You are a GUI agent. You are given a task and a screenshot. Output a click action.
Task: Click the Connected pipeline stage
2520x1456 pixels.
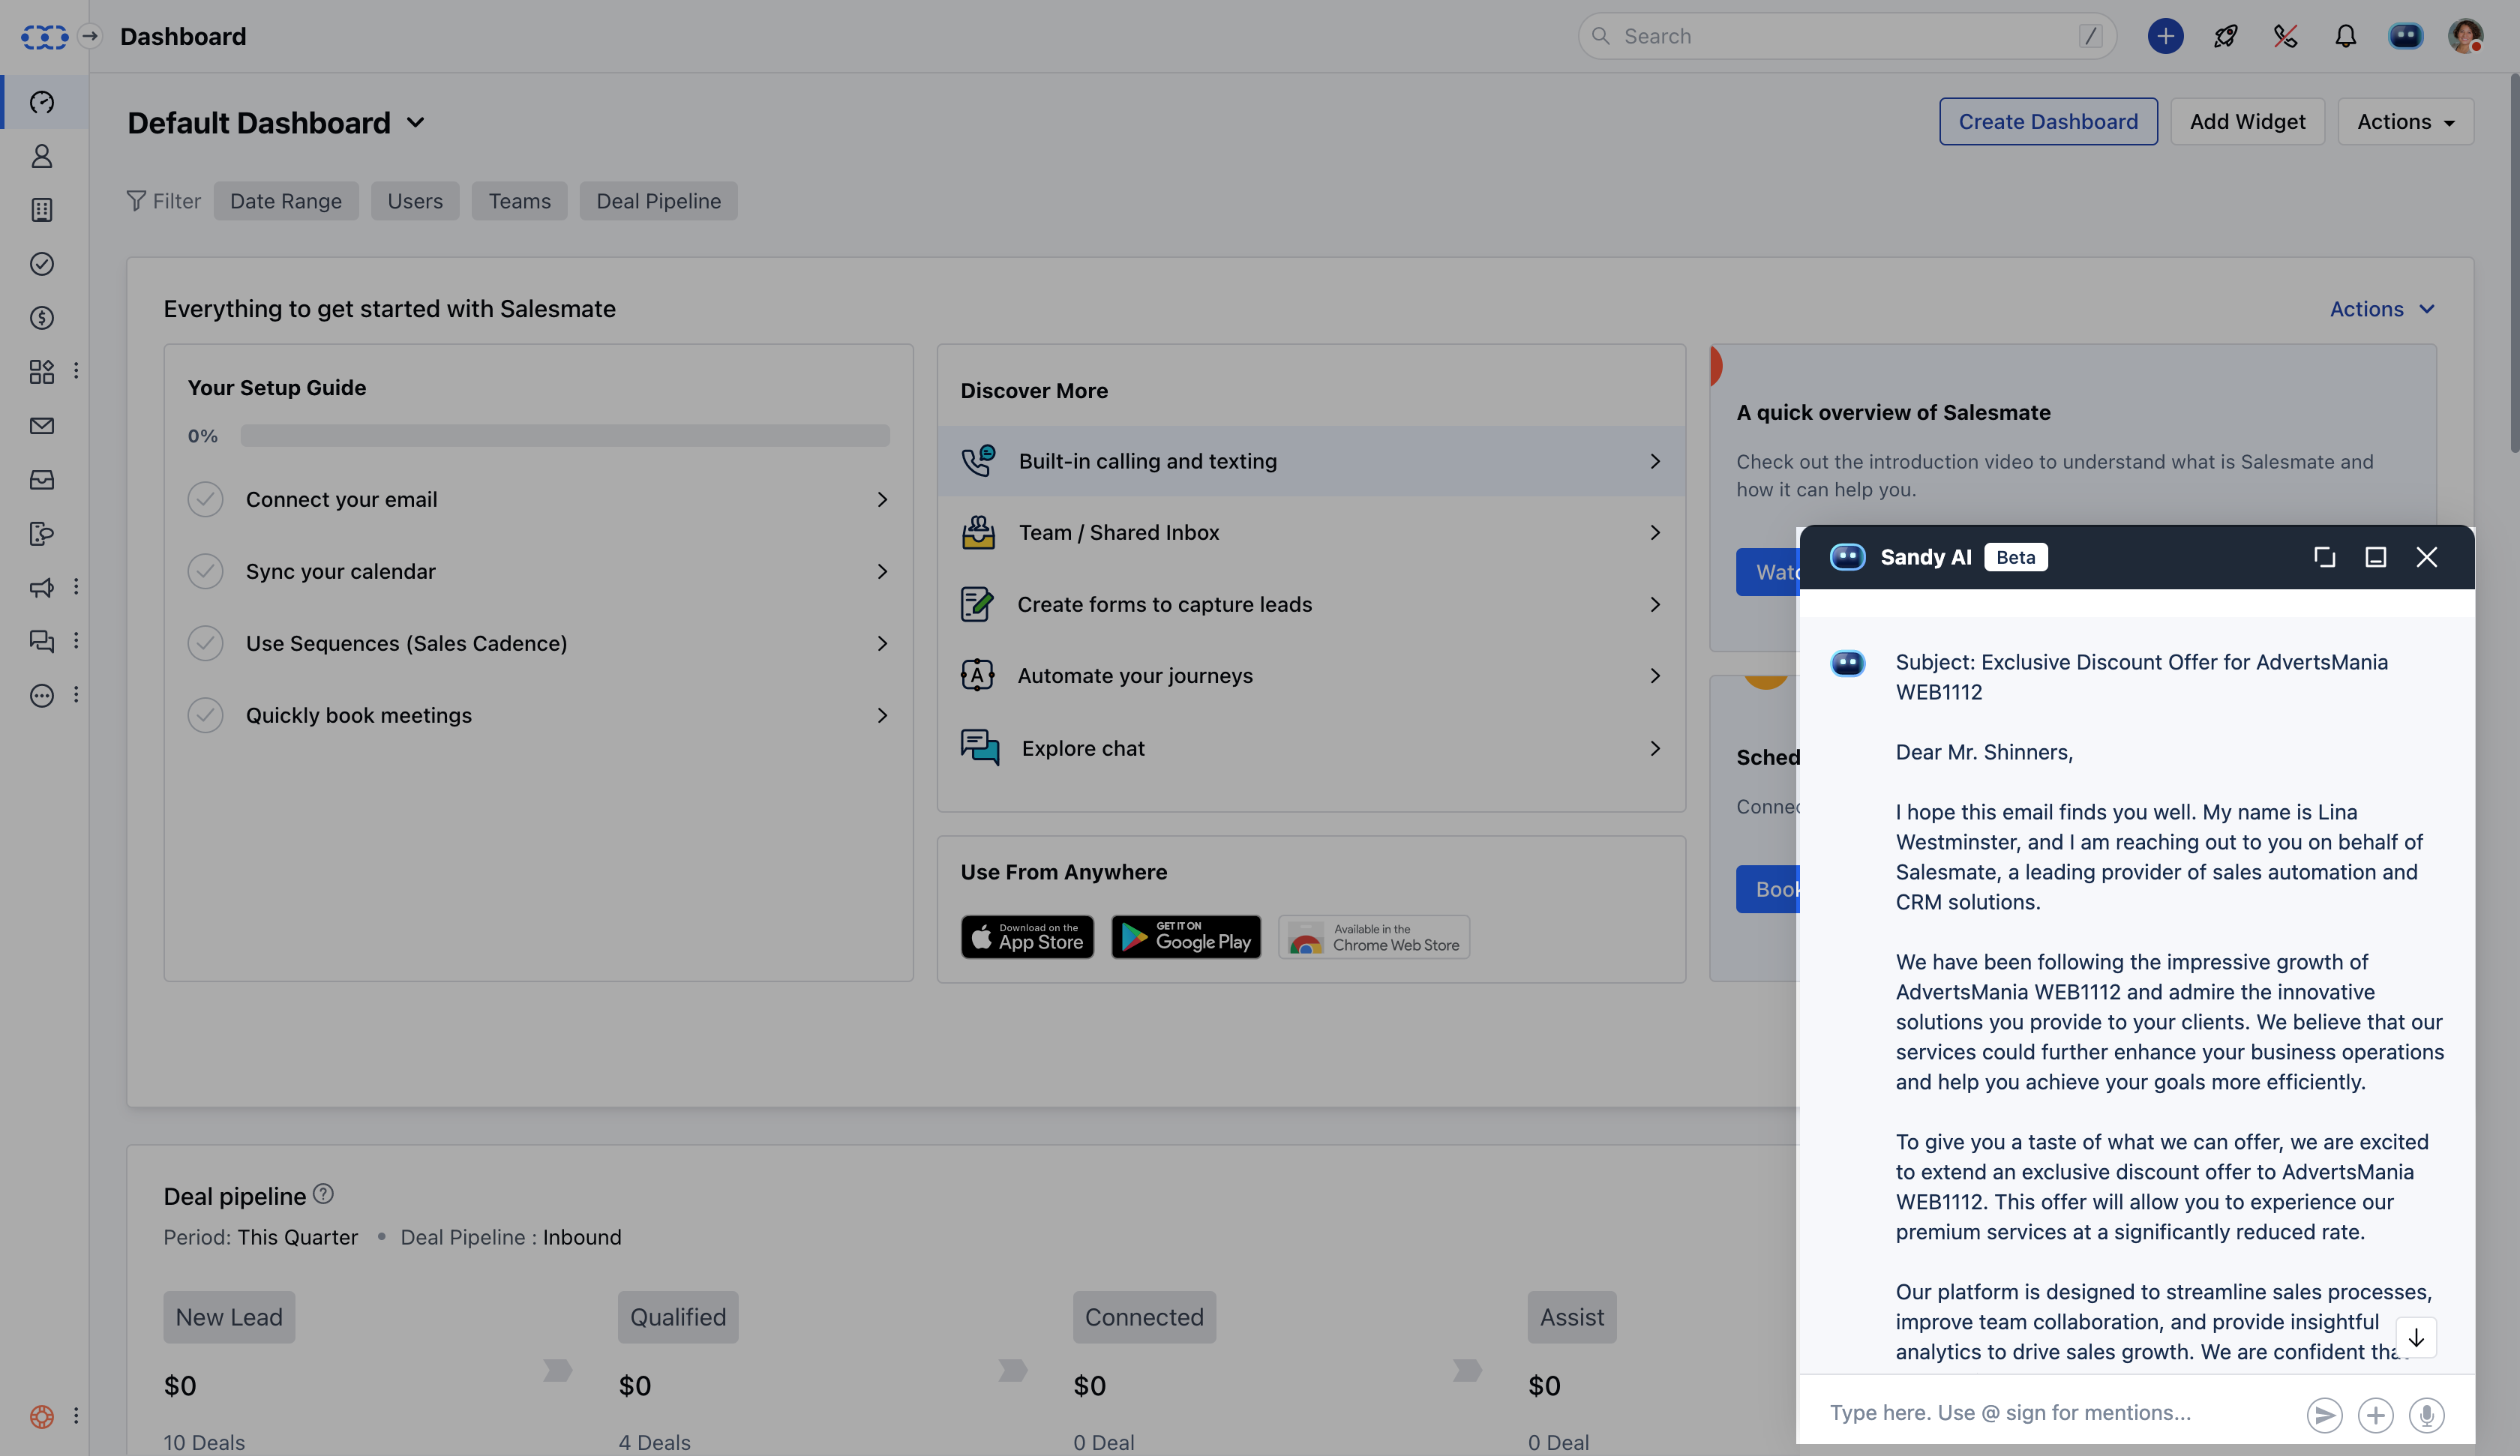tap(1144, 1317)
